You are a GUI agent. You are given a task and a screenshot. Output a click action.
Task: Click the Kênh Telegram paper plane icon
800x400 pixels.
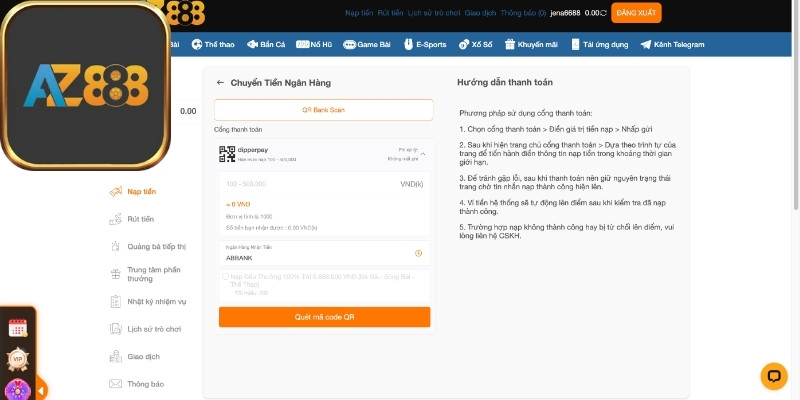[646, 44]
